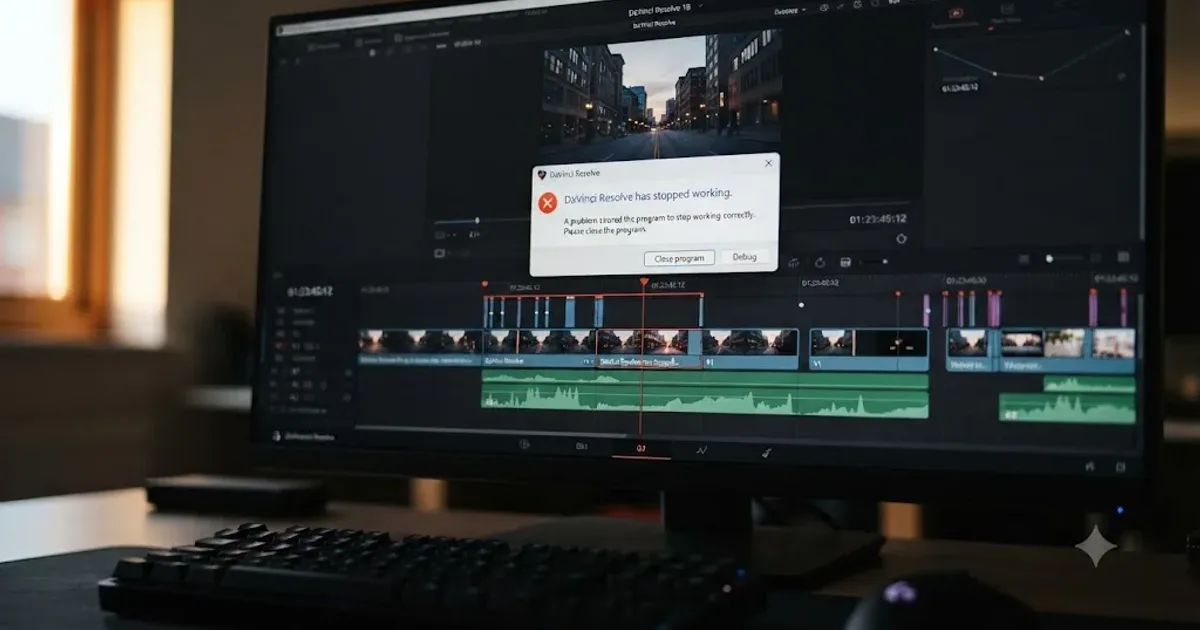Open the red-underlined active page tab at the bottom
Screen dimensions: 1200x630
tap(641, 449)
